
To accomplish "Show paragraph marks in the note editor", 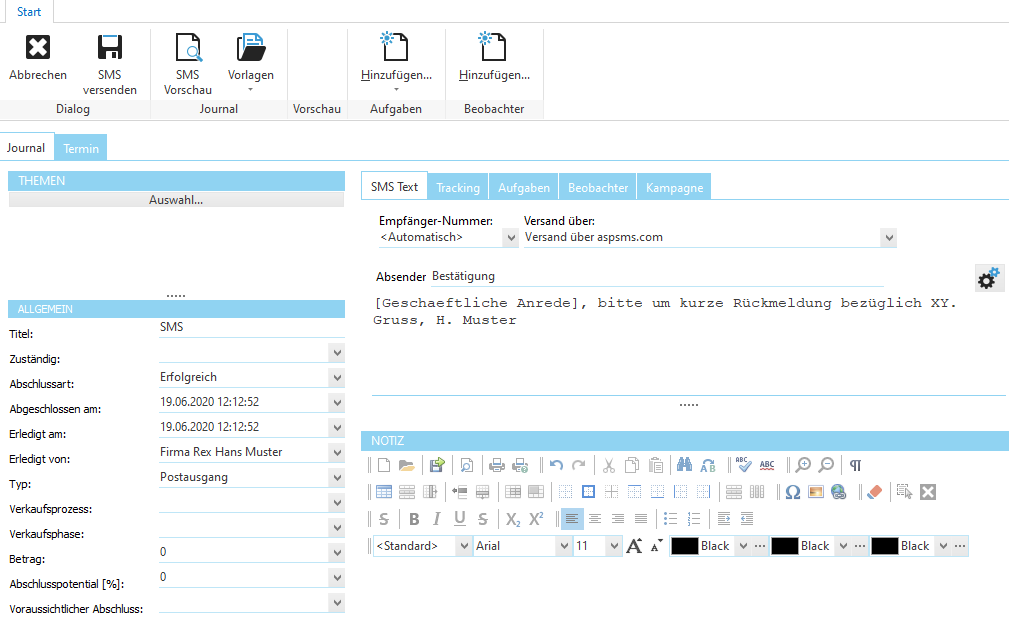I will 854,463.
